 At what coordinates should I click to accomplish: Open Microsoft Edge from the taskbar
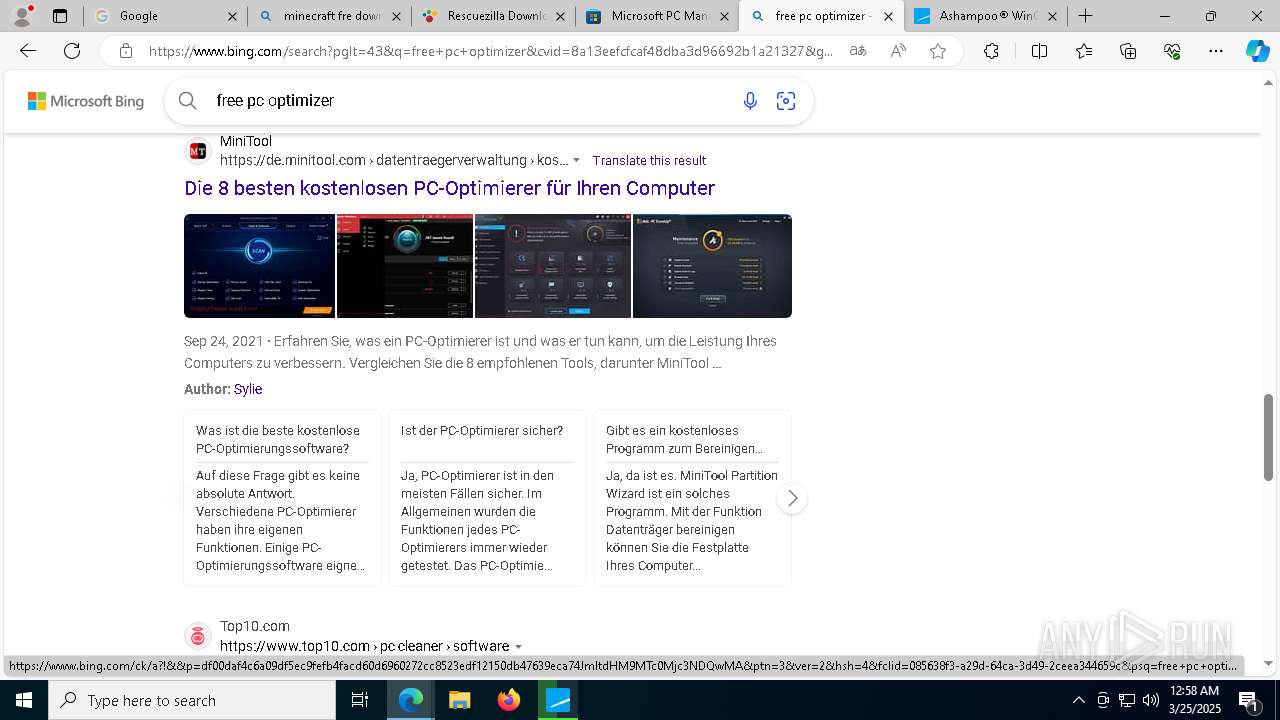click(x=411, y=700)
